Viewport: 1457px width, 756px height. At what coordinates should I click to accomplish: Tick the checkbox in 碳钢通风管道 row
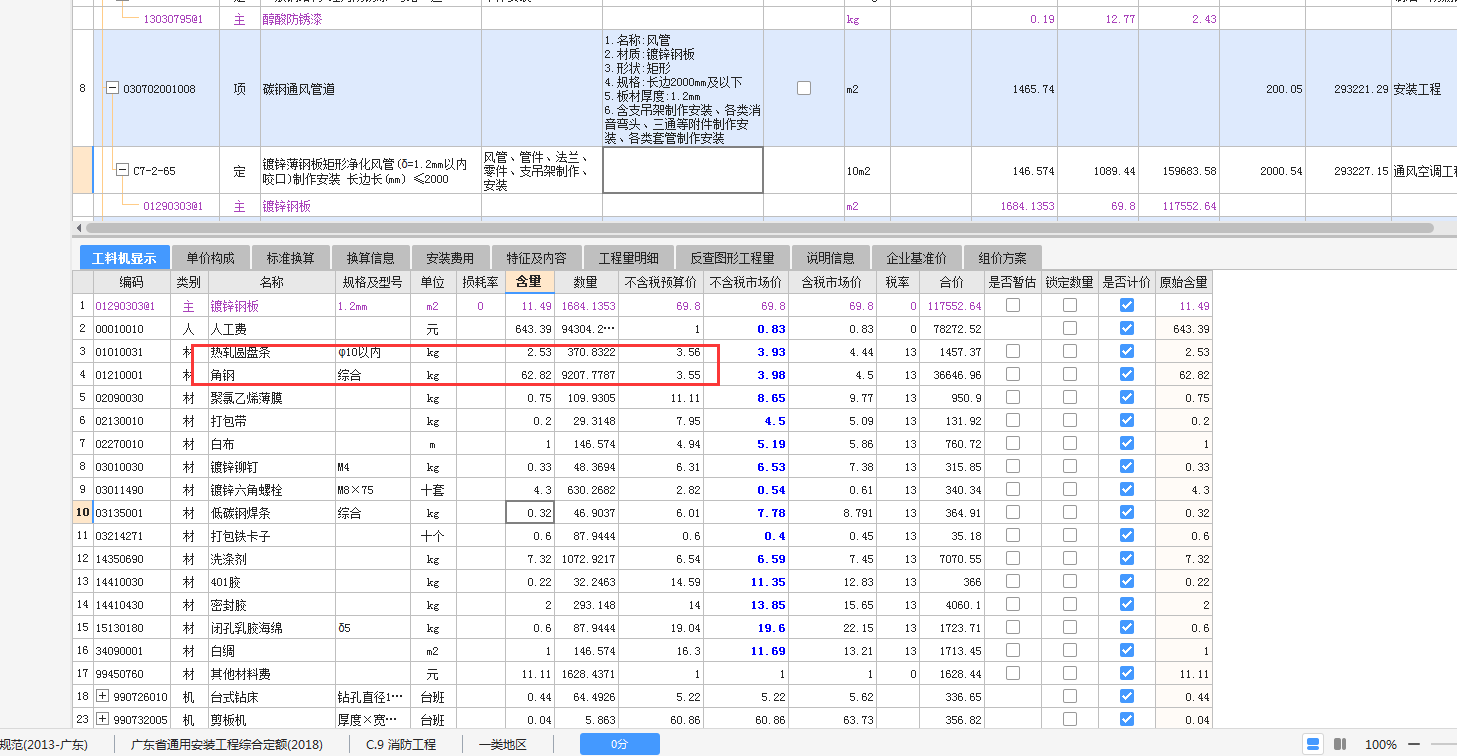[804, 88]
